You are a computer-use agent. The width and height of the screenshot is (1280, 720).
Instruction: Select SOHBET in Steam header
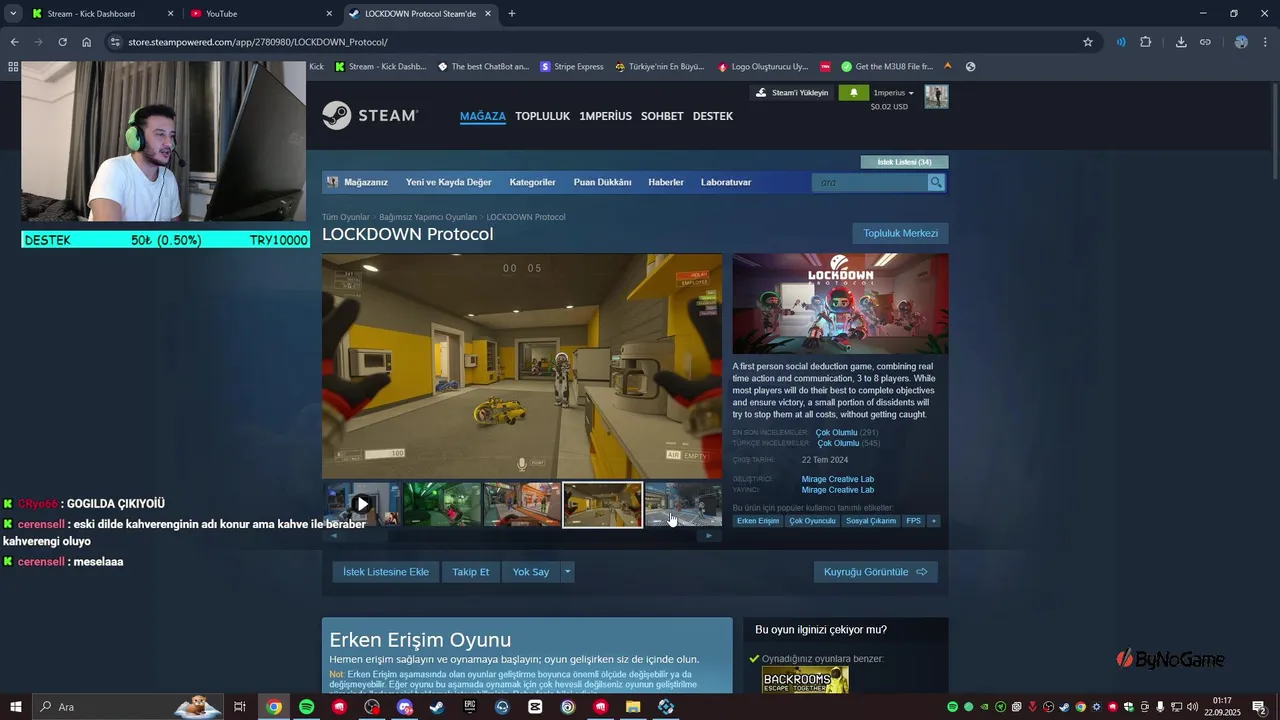(662, 116)
